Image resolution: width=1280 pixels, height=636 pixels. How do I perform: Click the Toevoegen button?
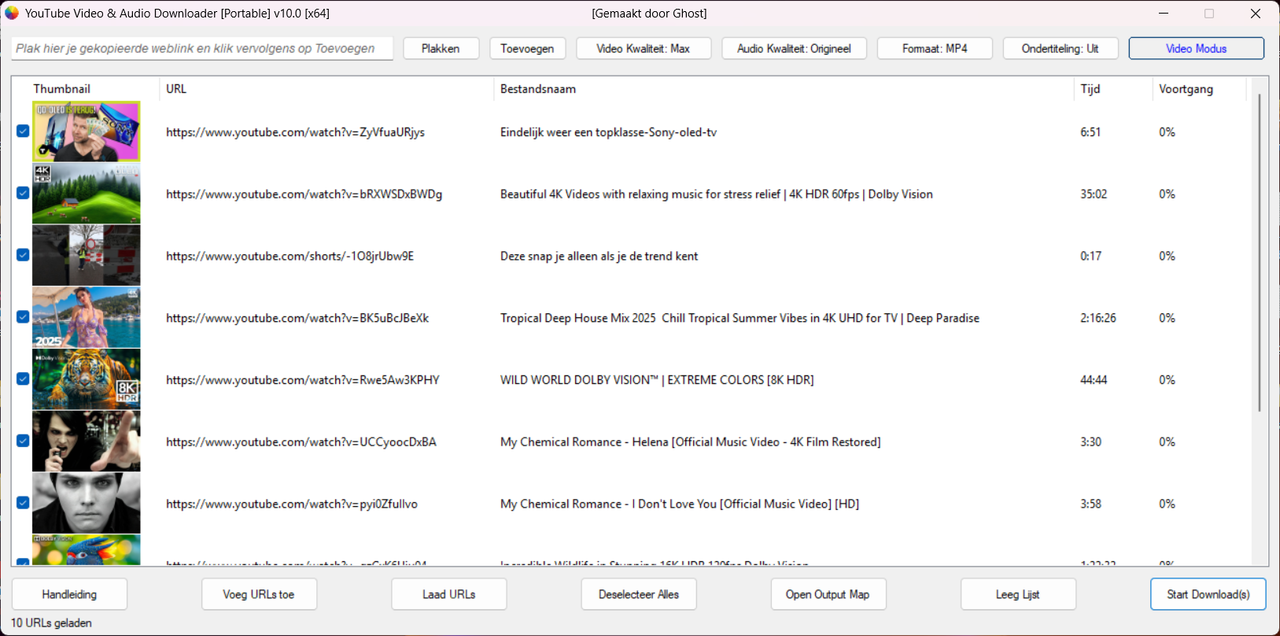pyautogui.click(x=528, y=48)
